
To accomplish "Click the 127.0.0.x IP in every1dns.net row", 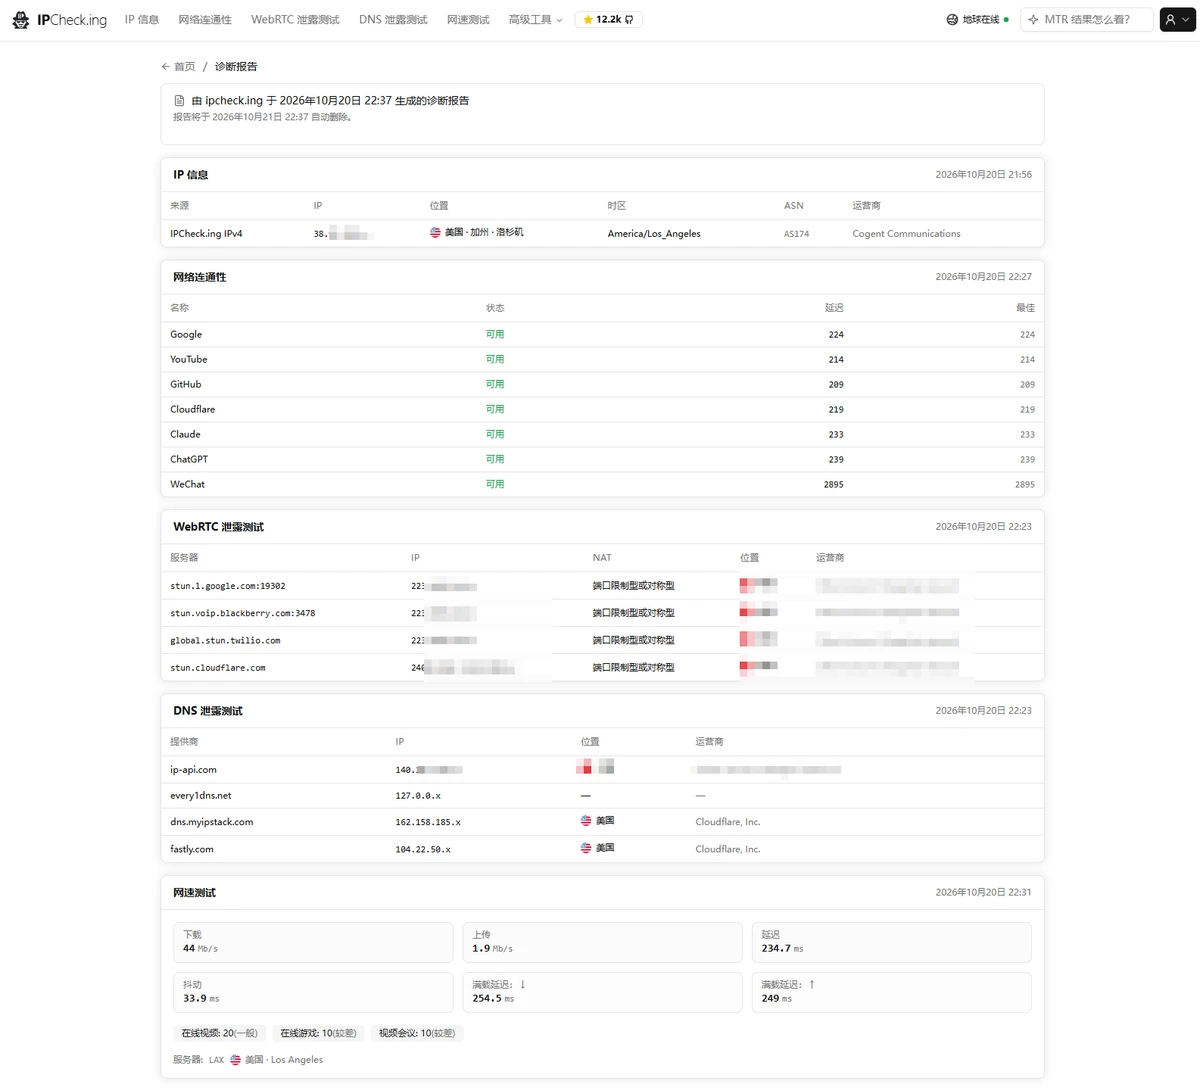I will pos(418,796).
